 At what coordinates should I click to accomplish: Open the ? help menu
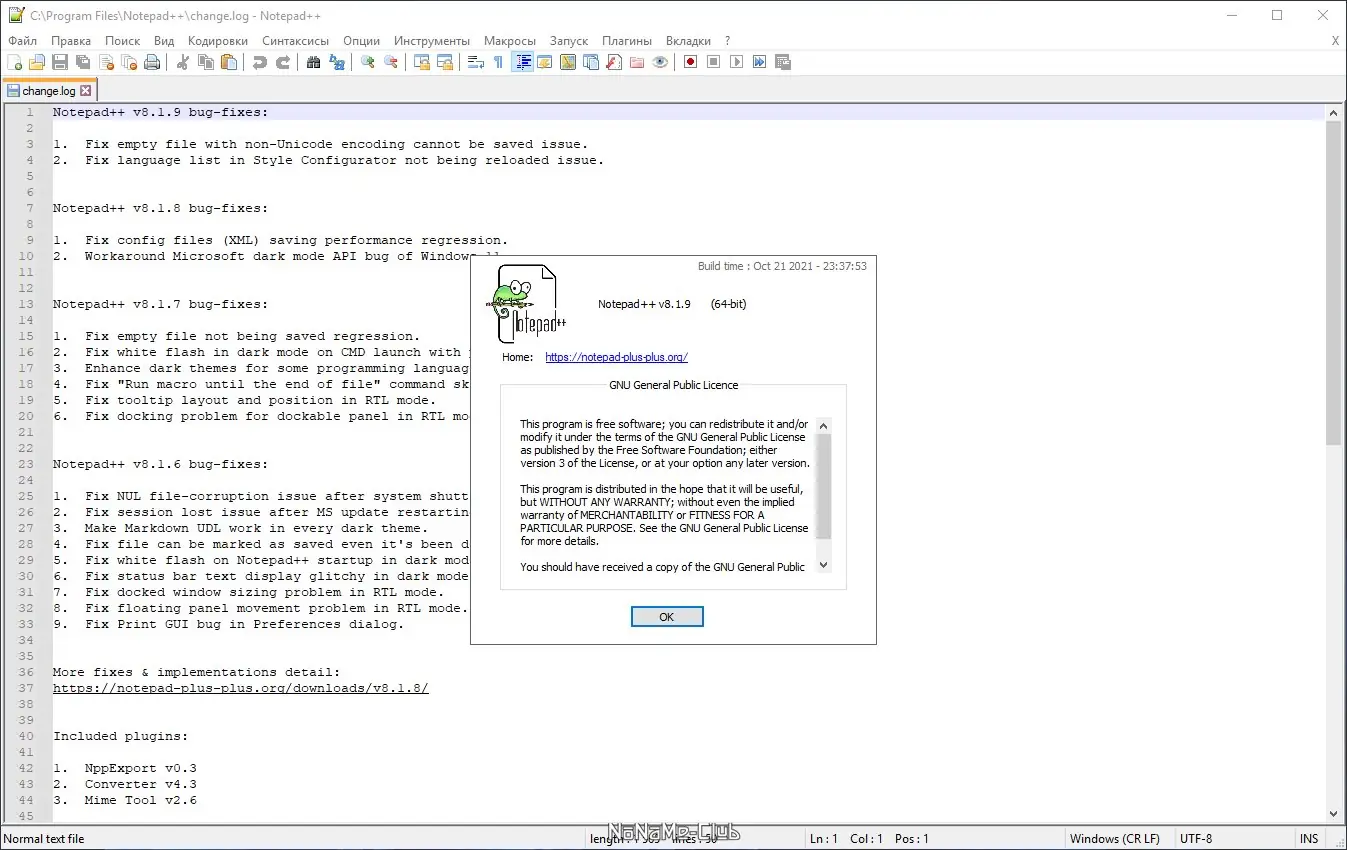(728, 41)
